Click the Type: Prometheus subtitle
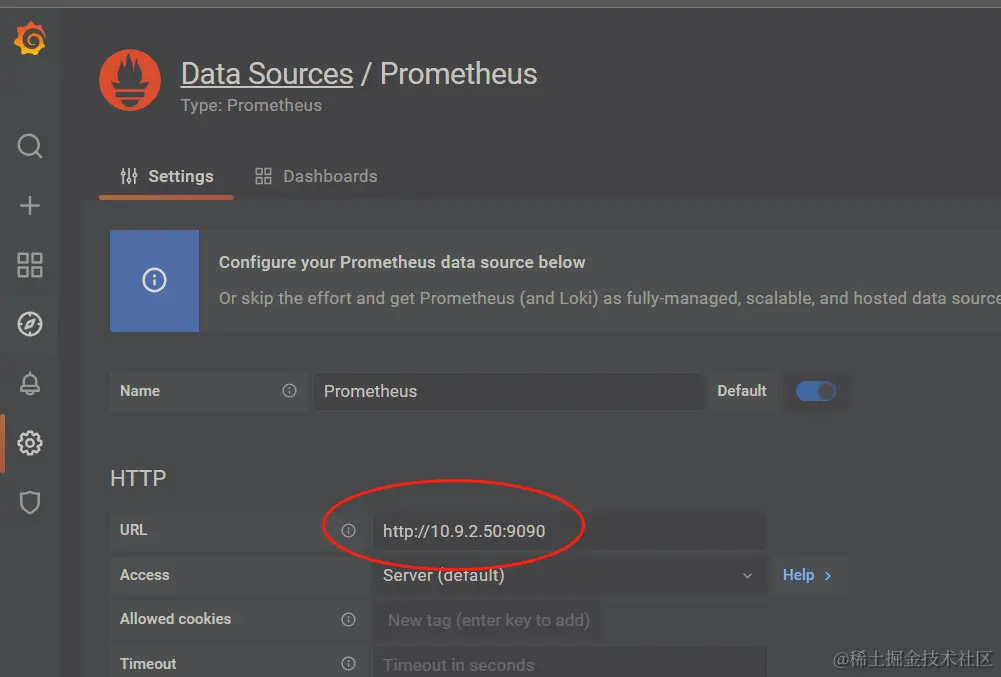This screenshot has height=677, width=1001. (x=251, y=105)
